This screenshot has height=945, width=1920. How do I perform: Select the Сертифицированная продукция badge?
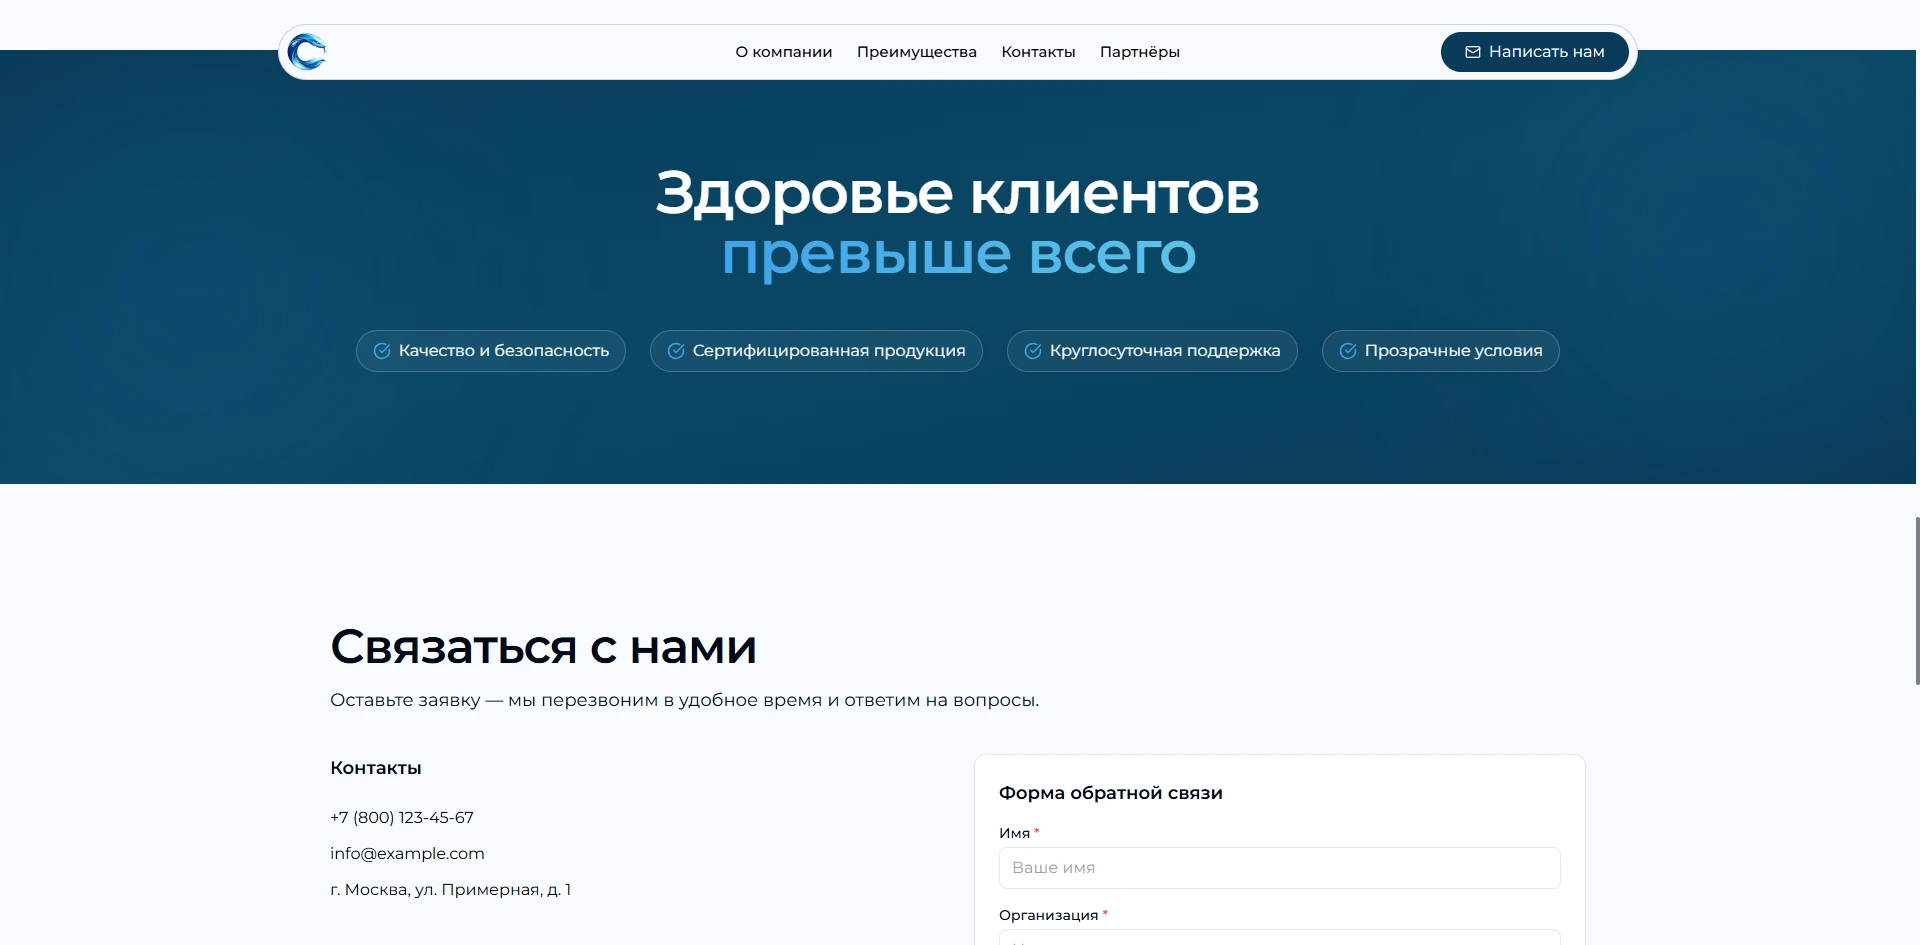pyautogui.click(x=816, y=351)
